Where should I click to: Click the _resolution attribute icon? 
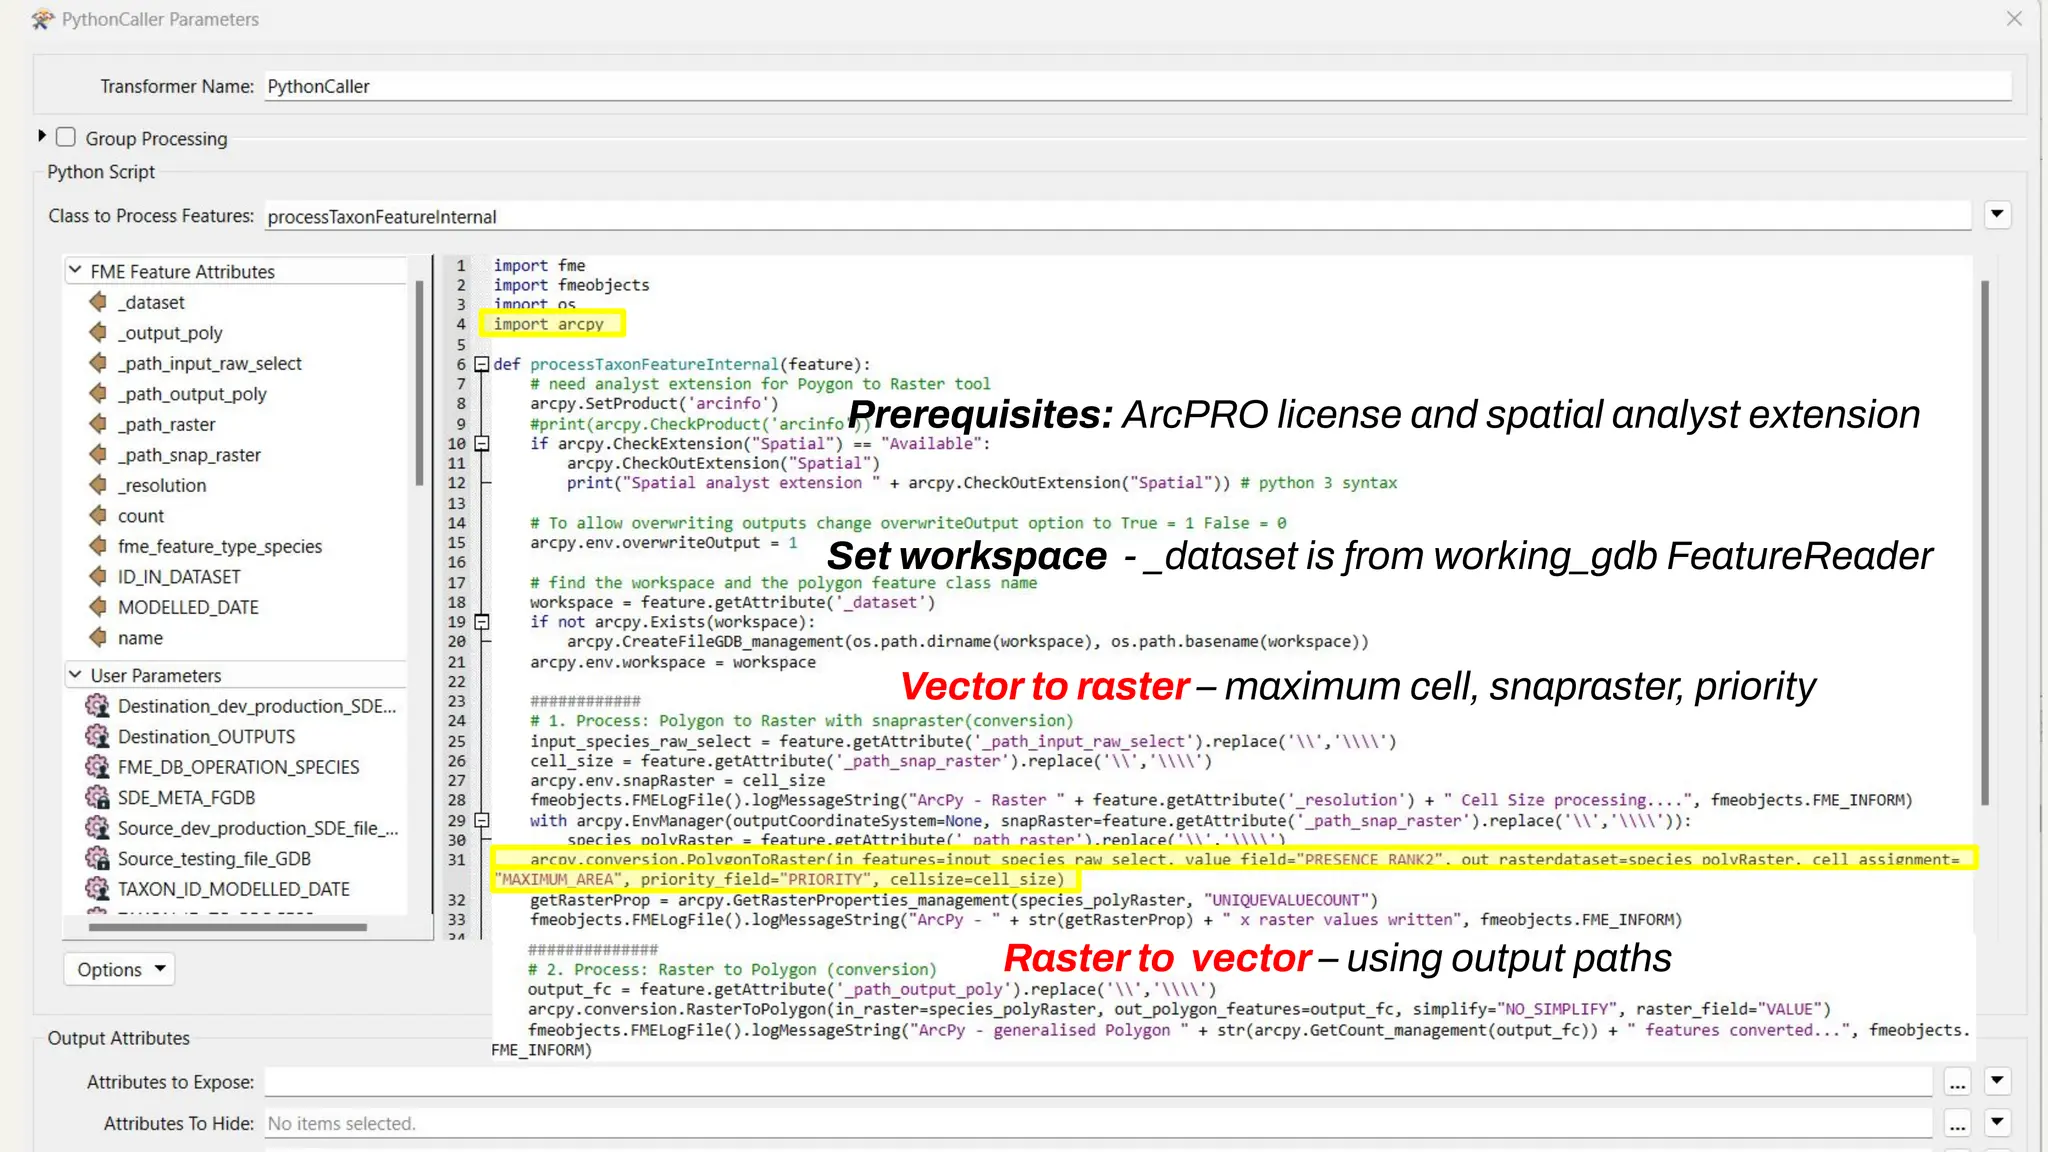pos(98,484)
